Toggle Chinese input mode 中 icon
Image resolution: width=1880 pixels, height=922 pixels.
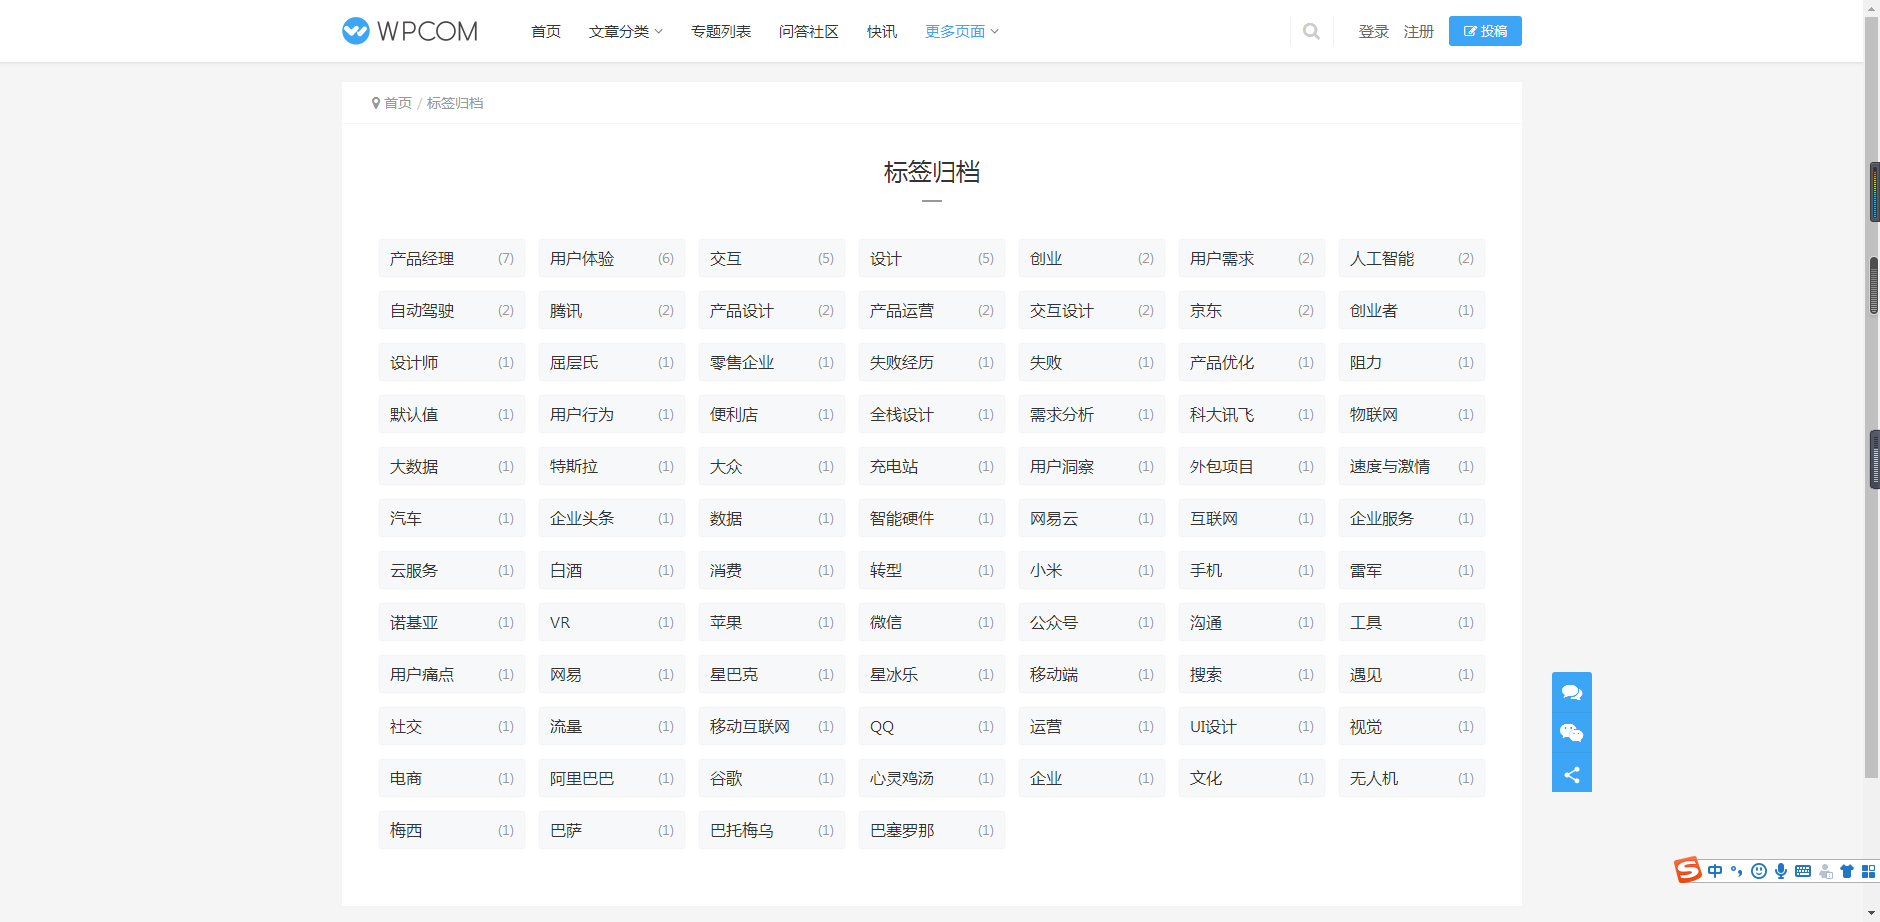point(1715,871)
